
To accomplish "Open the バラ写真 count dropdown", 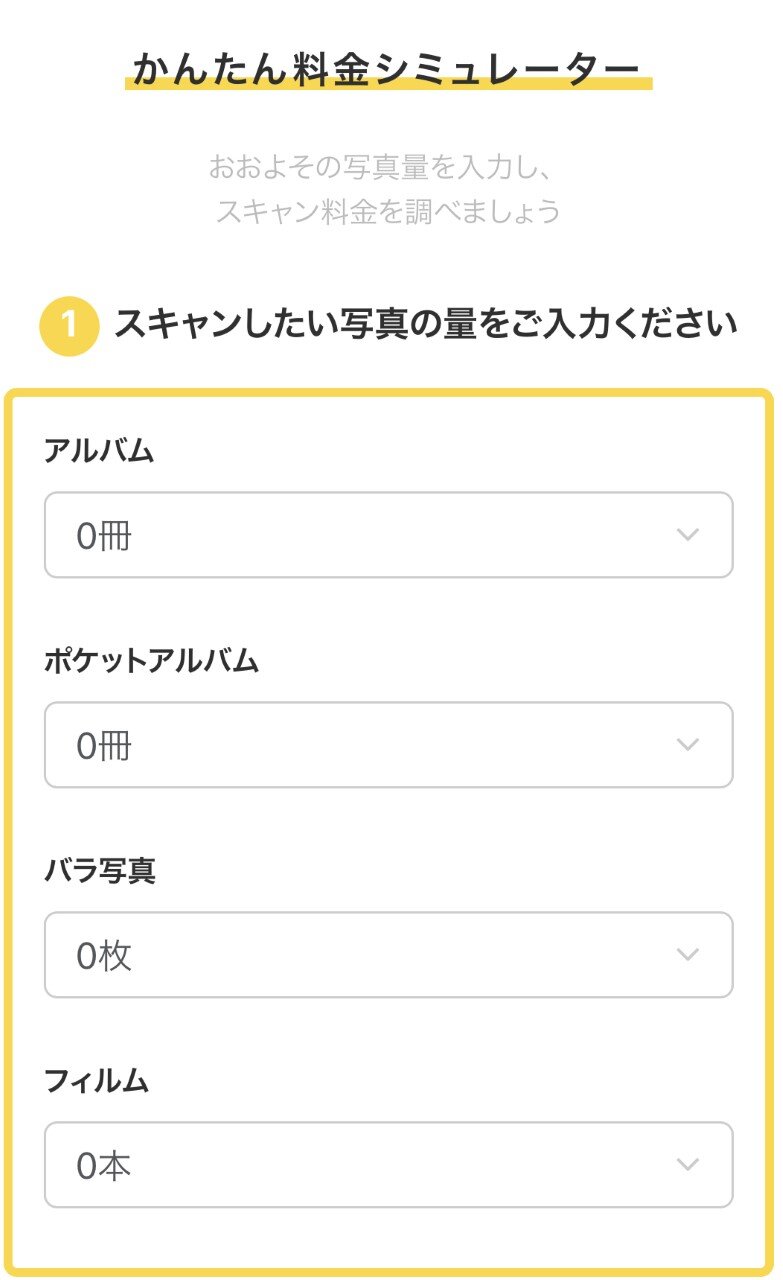I will [x=388, y=955].
